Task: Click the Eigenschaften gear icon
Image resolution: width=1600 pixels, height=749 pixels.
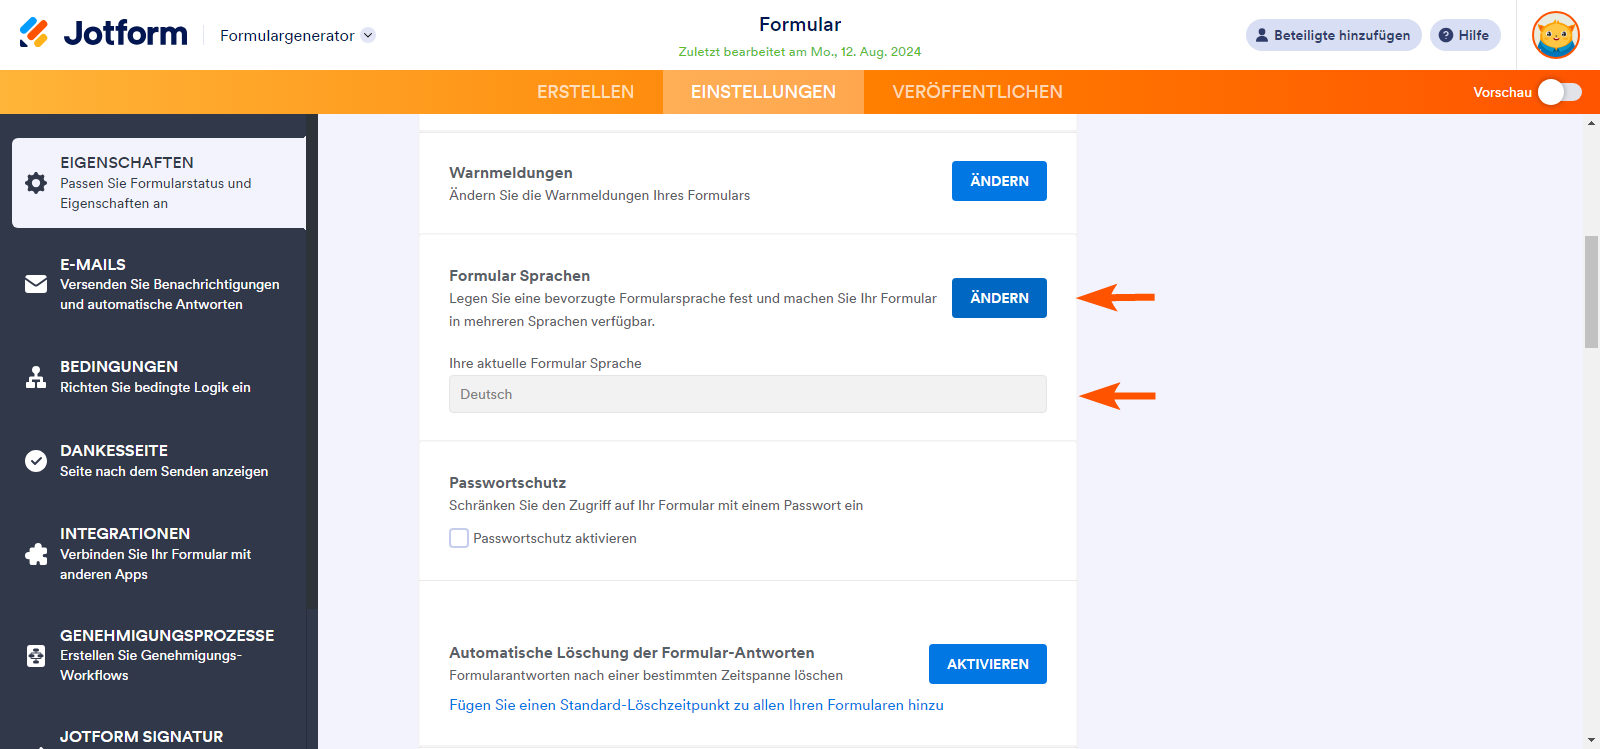Action: point(36,183)
